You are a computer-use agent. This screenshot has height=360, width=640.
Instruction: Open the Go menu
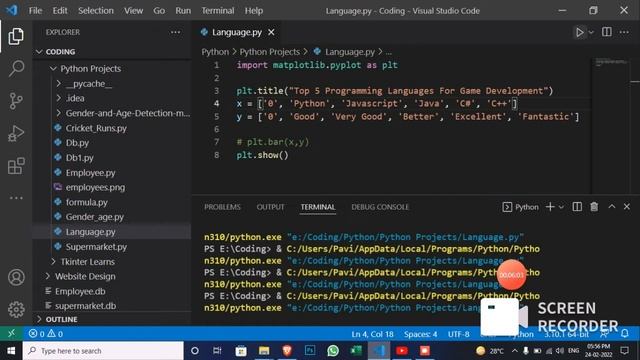pyautogui.click(x=159, y=11)
